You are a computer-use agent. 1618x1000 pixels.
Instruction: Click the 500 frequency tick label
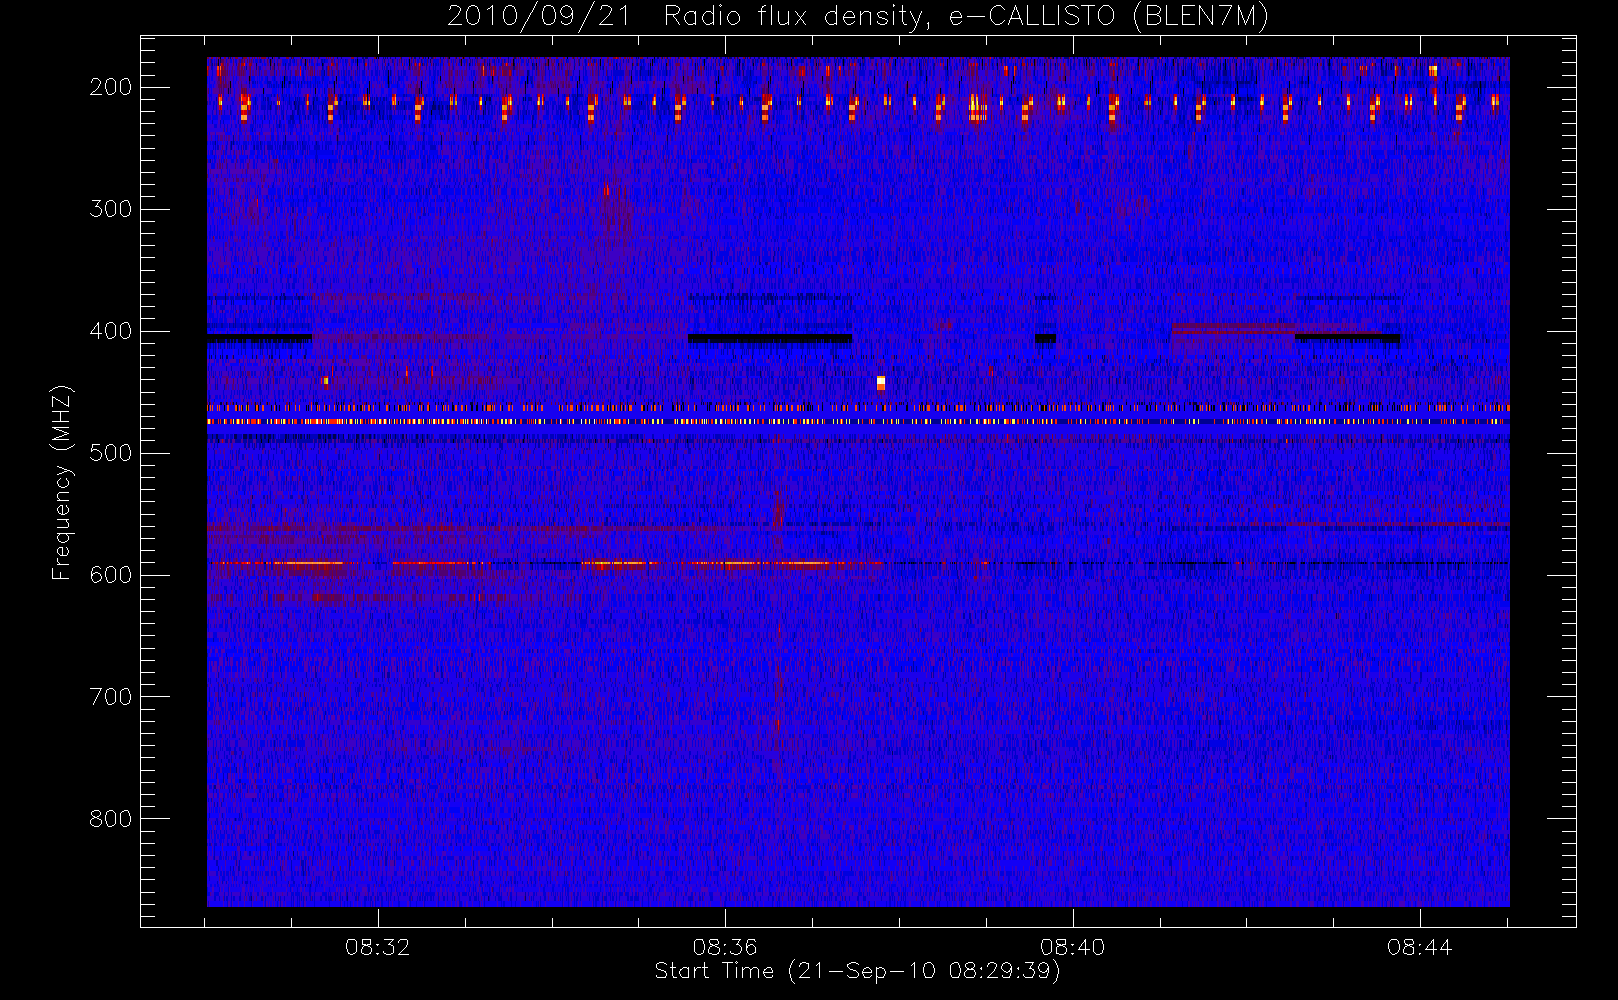point(111,453)
